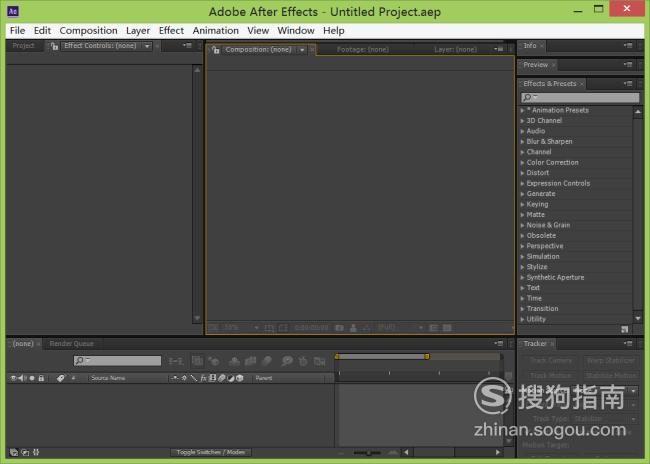Open the Composition Mini-Flowchart in timeline
650x464 pixels.
click(175, 362)
